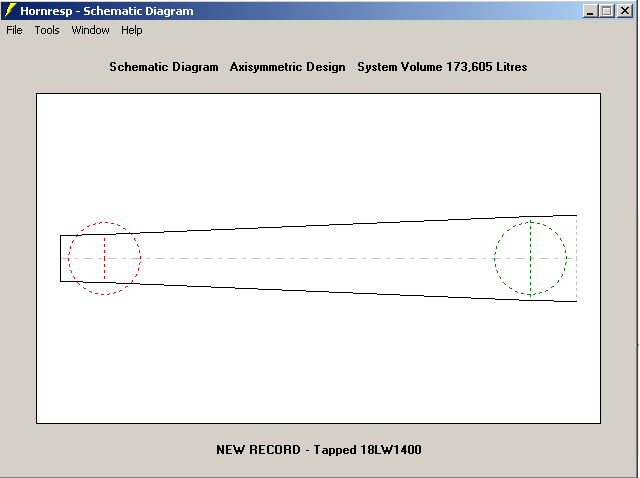The height and width of the screenshot is (478, 640).
Task: Click the 'Axisymmetric Design' text
Action: (x=287, y=67)
